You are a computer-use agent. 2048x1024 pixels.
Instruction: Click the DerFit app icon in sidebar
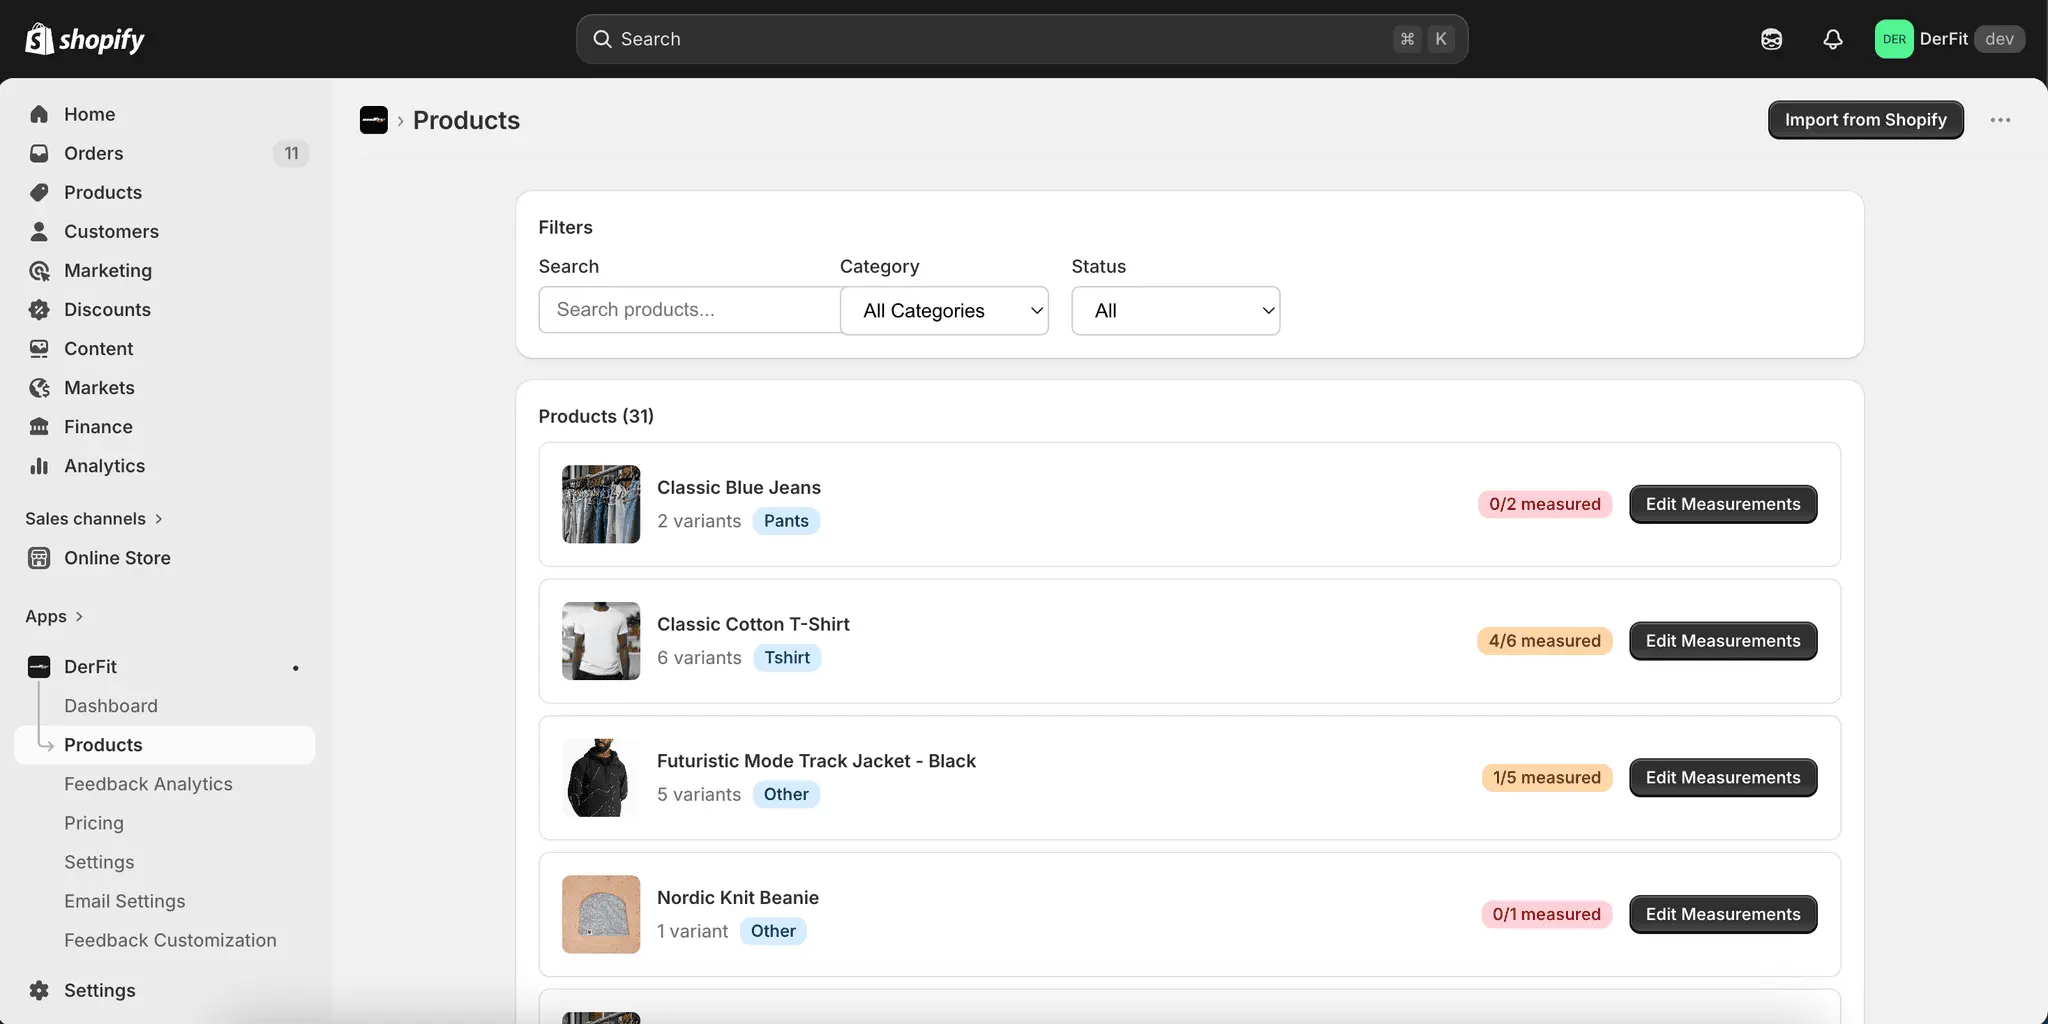click(39, 667)
